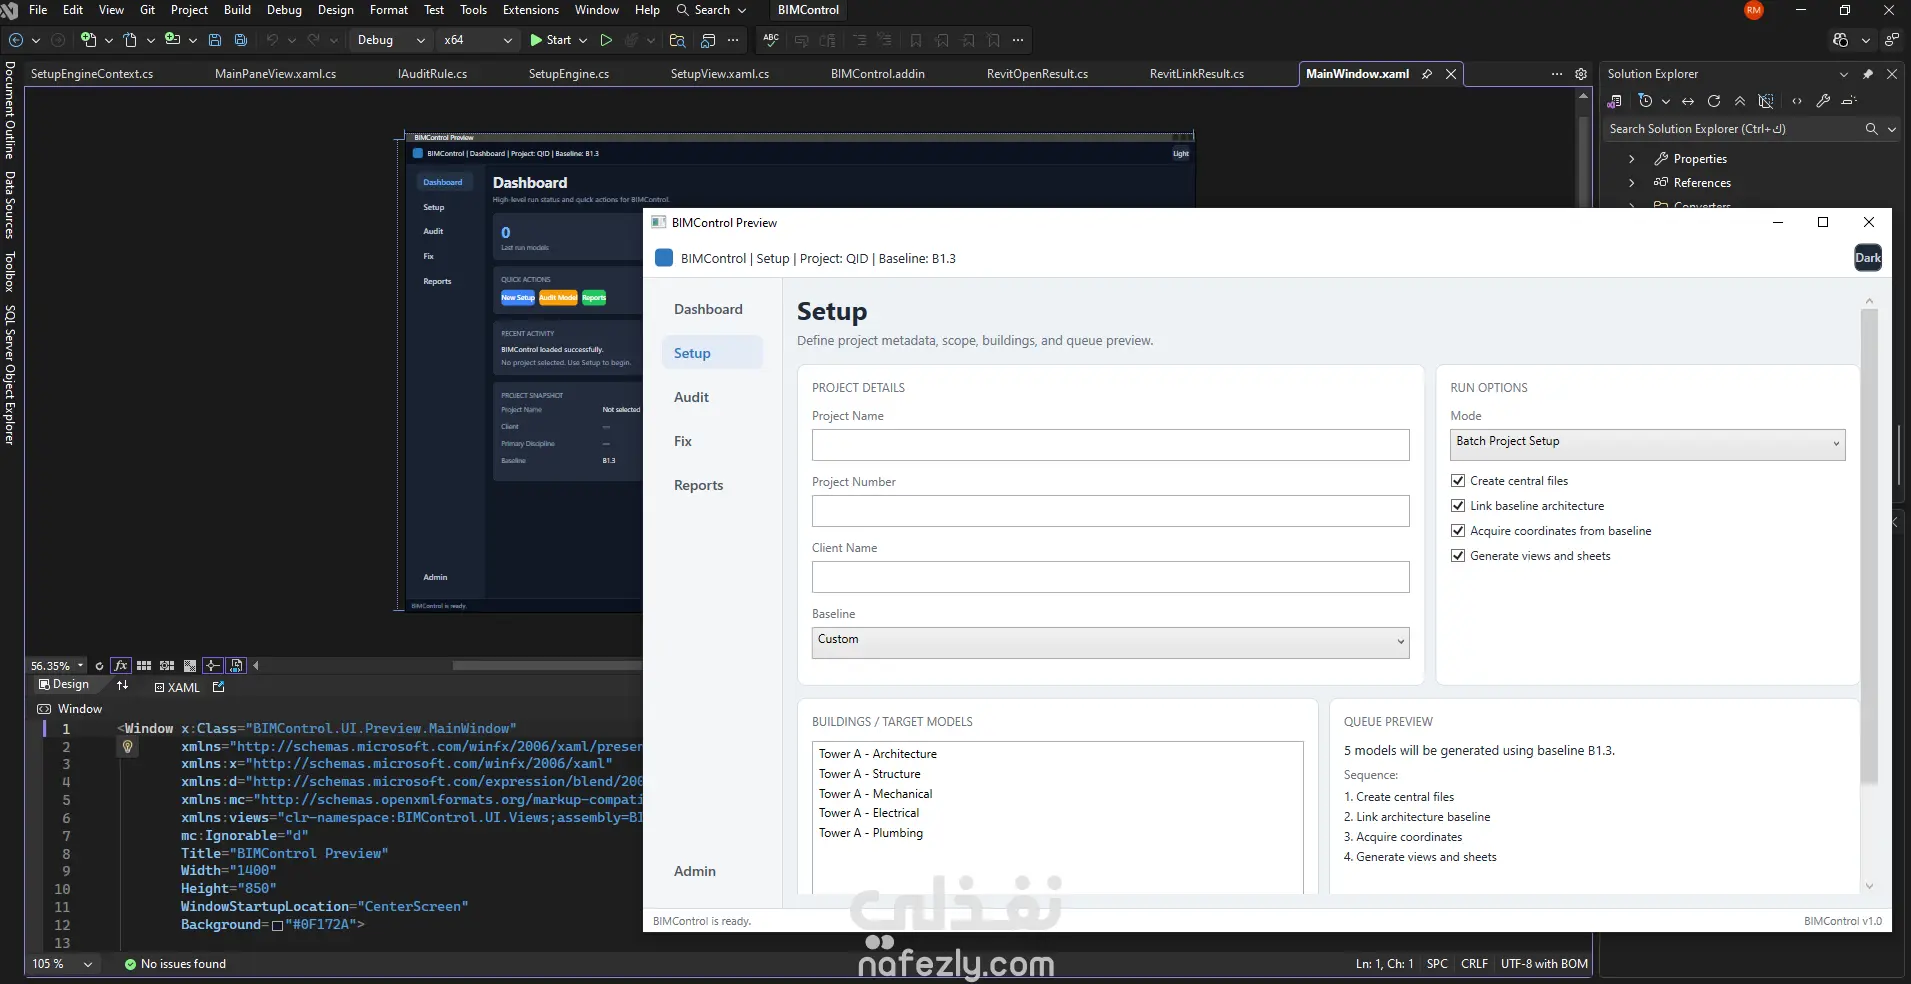Open the Debug configuration dropdown
1911x984 pixels.
[391, 40]
